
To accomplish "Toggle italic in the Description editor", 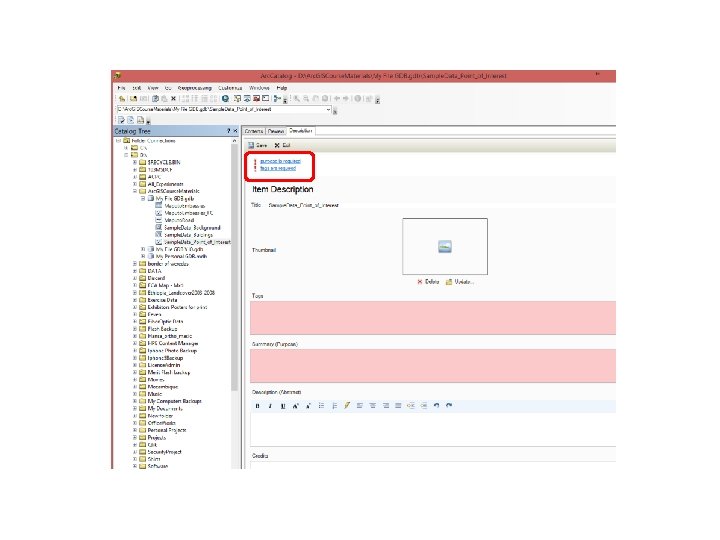I will [x=270, y=406].
